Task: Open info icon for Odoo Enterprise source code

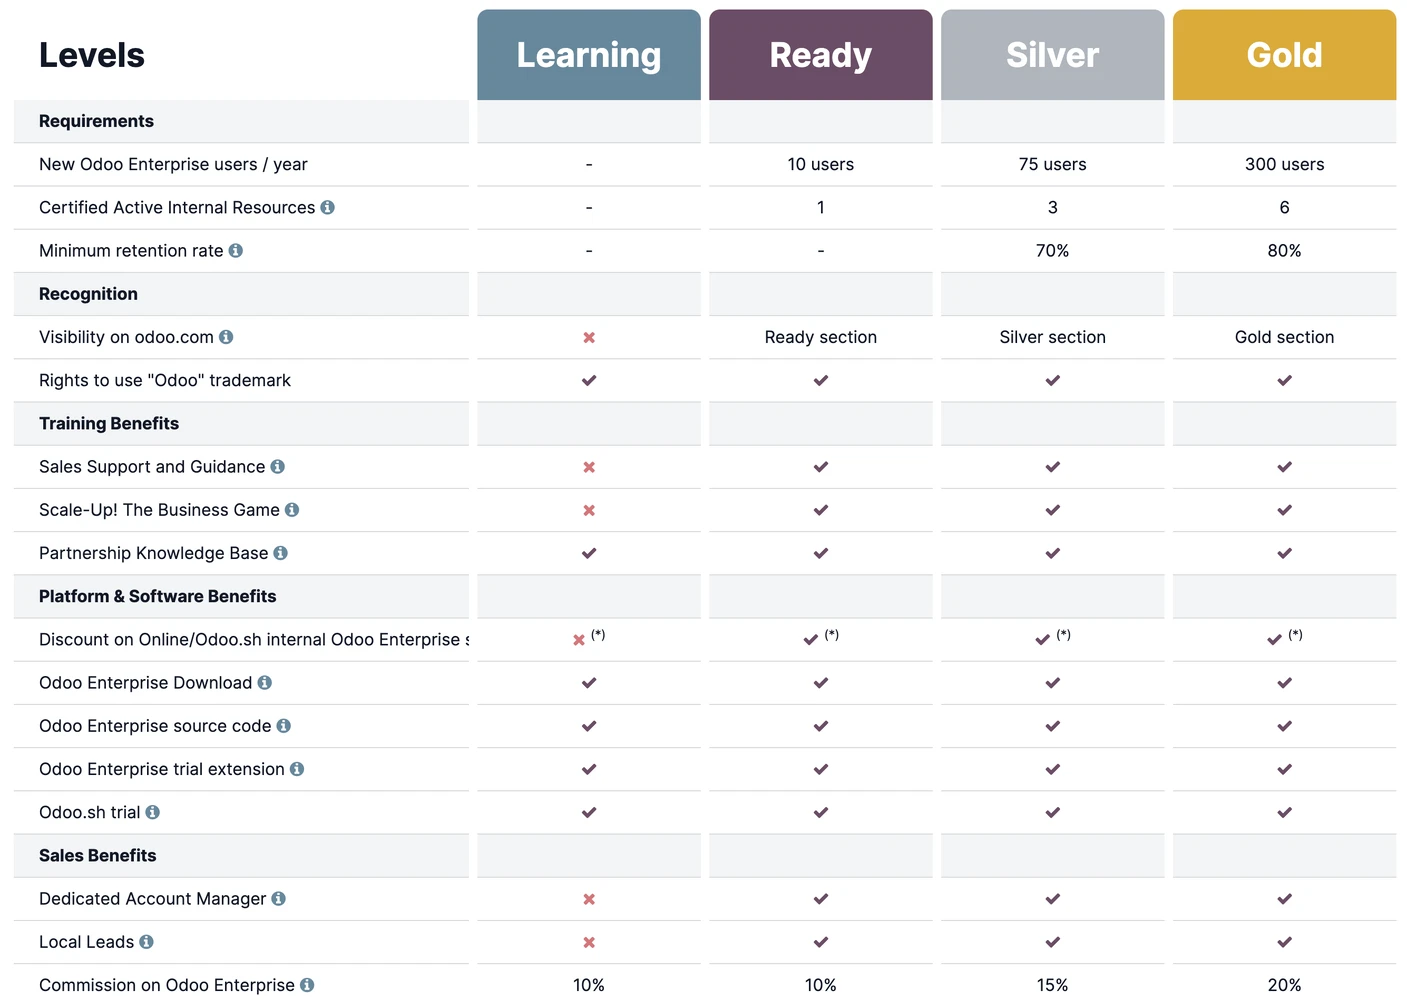Action: tap(284, 725)
